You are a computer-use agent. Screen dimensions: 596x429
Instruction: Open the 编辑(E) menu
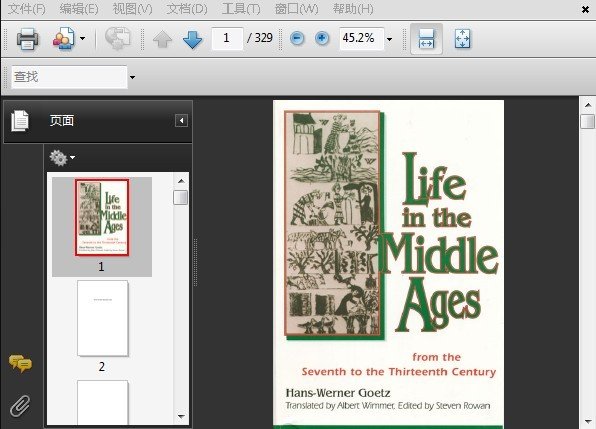point(79,9)
